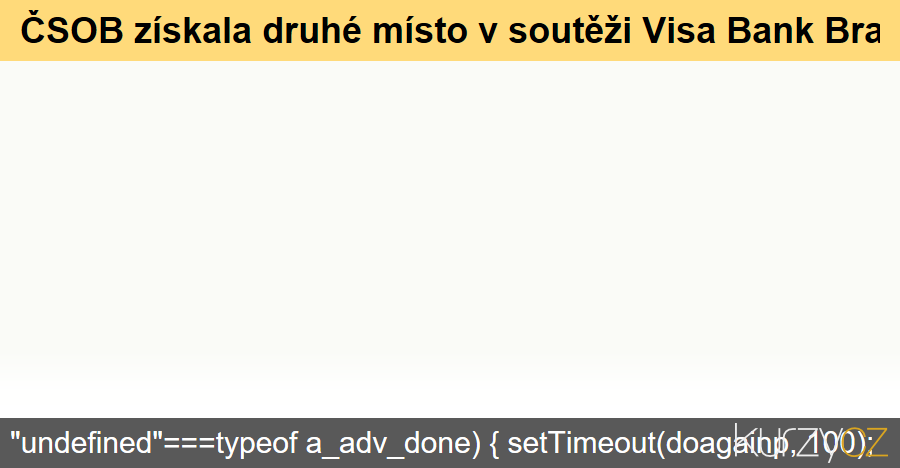Click the truncated 'Bra' word in the headline
Screen dimensions: 900x468
(852, 30)
